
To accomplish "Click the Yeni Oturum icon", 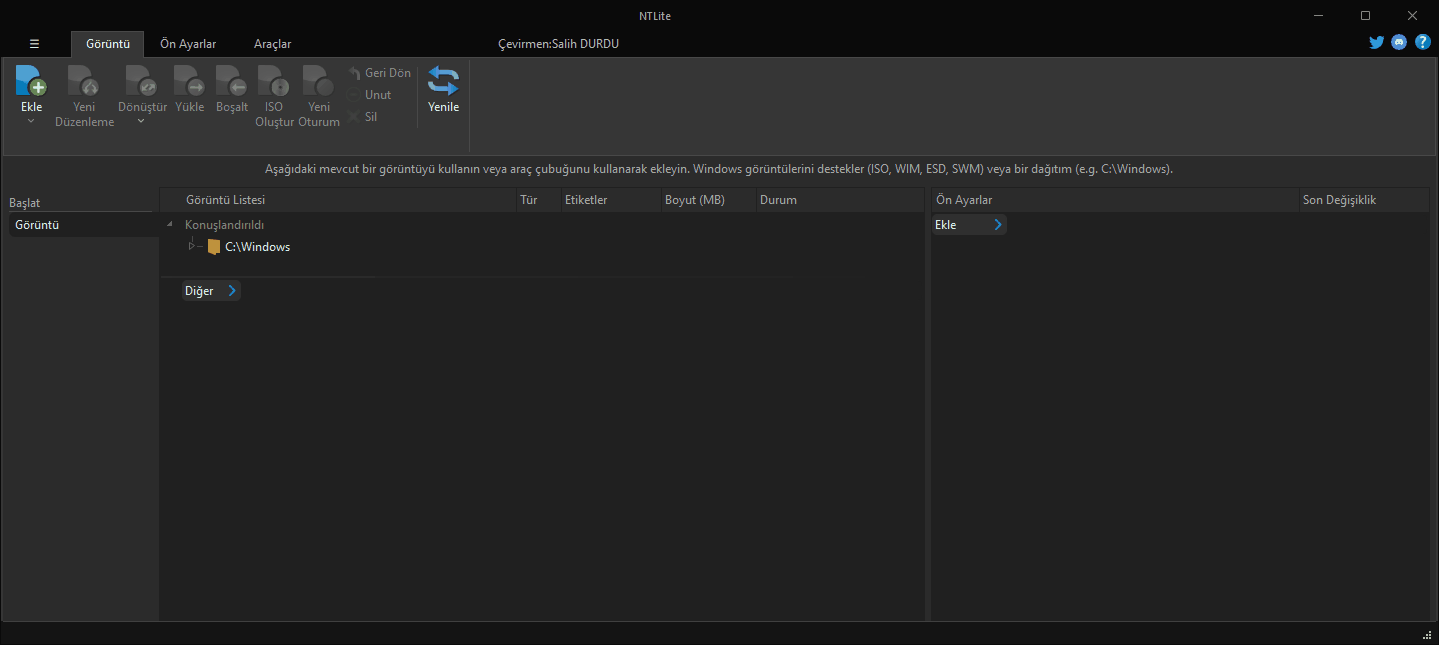I will [318, 81].
